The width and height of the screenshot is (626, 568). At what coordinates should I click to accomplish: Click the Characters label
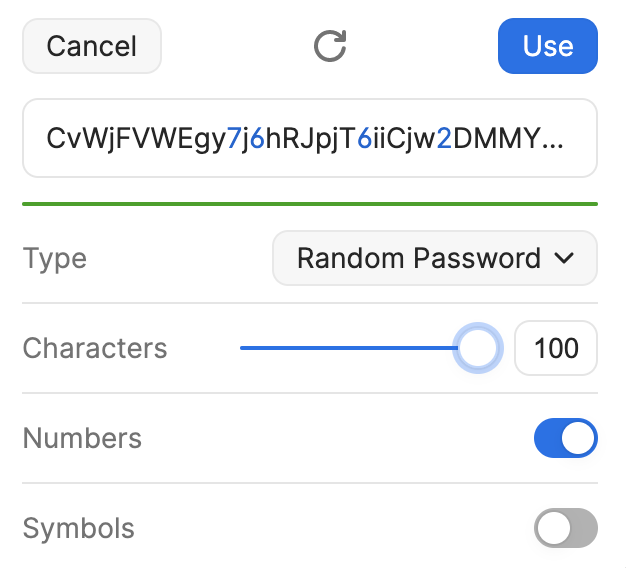click(95, 348)
